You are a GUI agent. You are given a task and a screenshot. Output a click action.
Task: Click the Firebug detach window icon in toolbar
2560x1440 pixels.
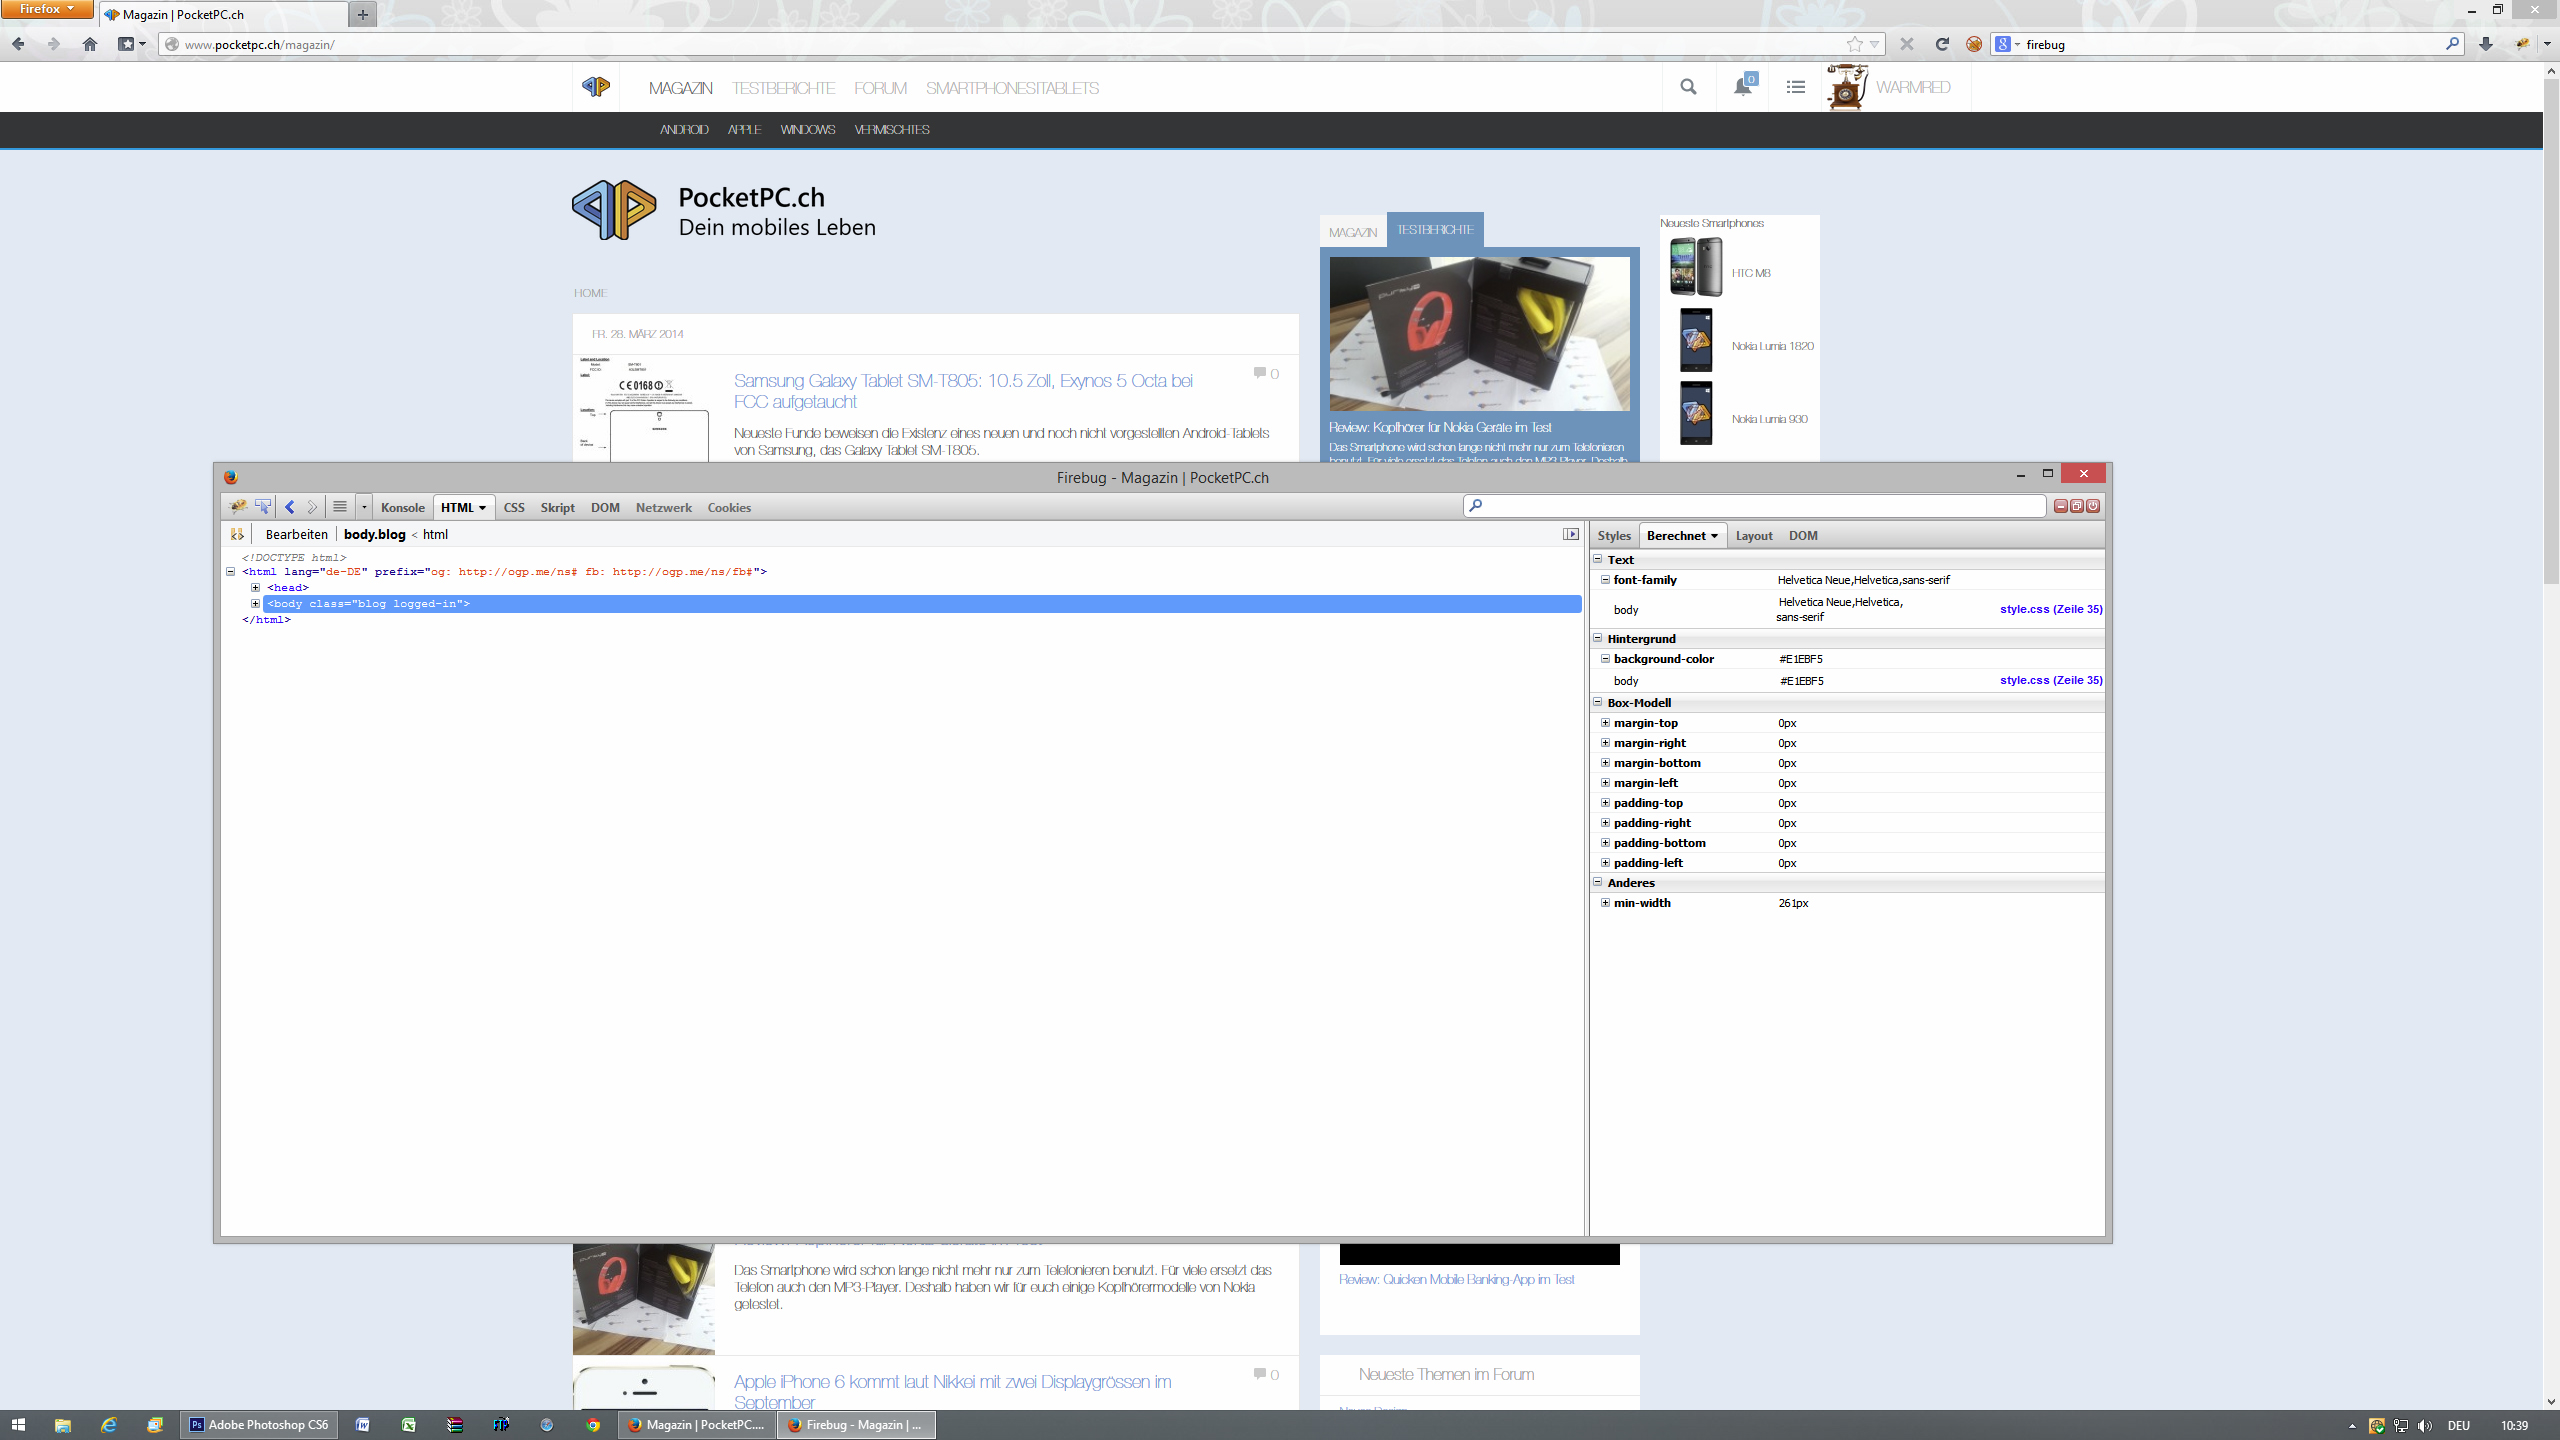[x=2077, y=506]
